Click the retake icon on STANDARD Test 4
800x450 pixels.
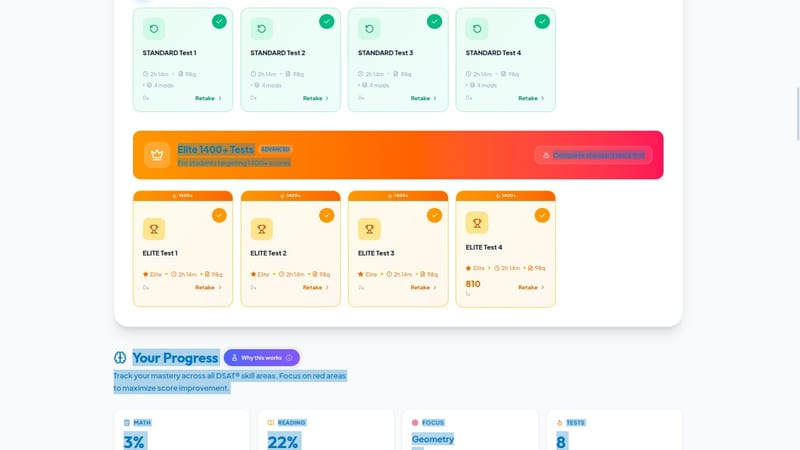coord(477,29)
